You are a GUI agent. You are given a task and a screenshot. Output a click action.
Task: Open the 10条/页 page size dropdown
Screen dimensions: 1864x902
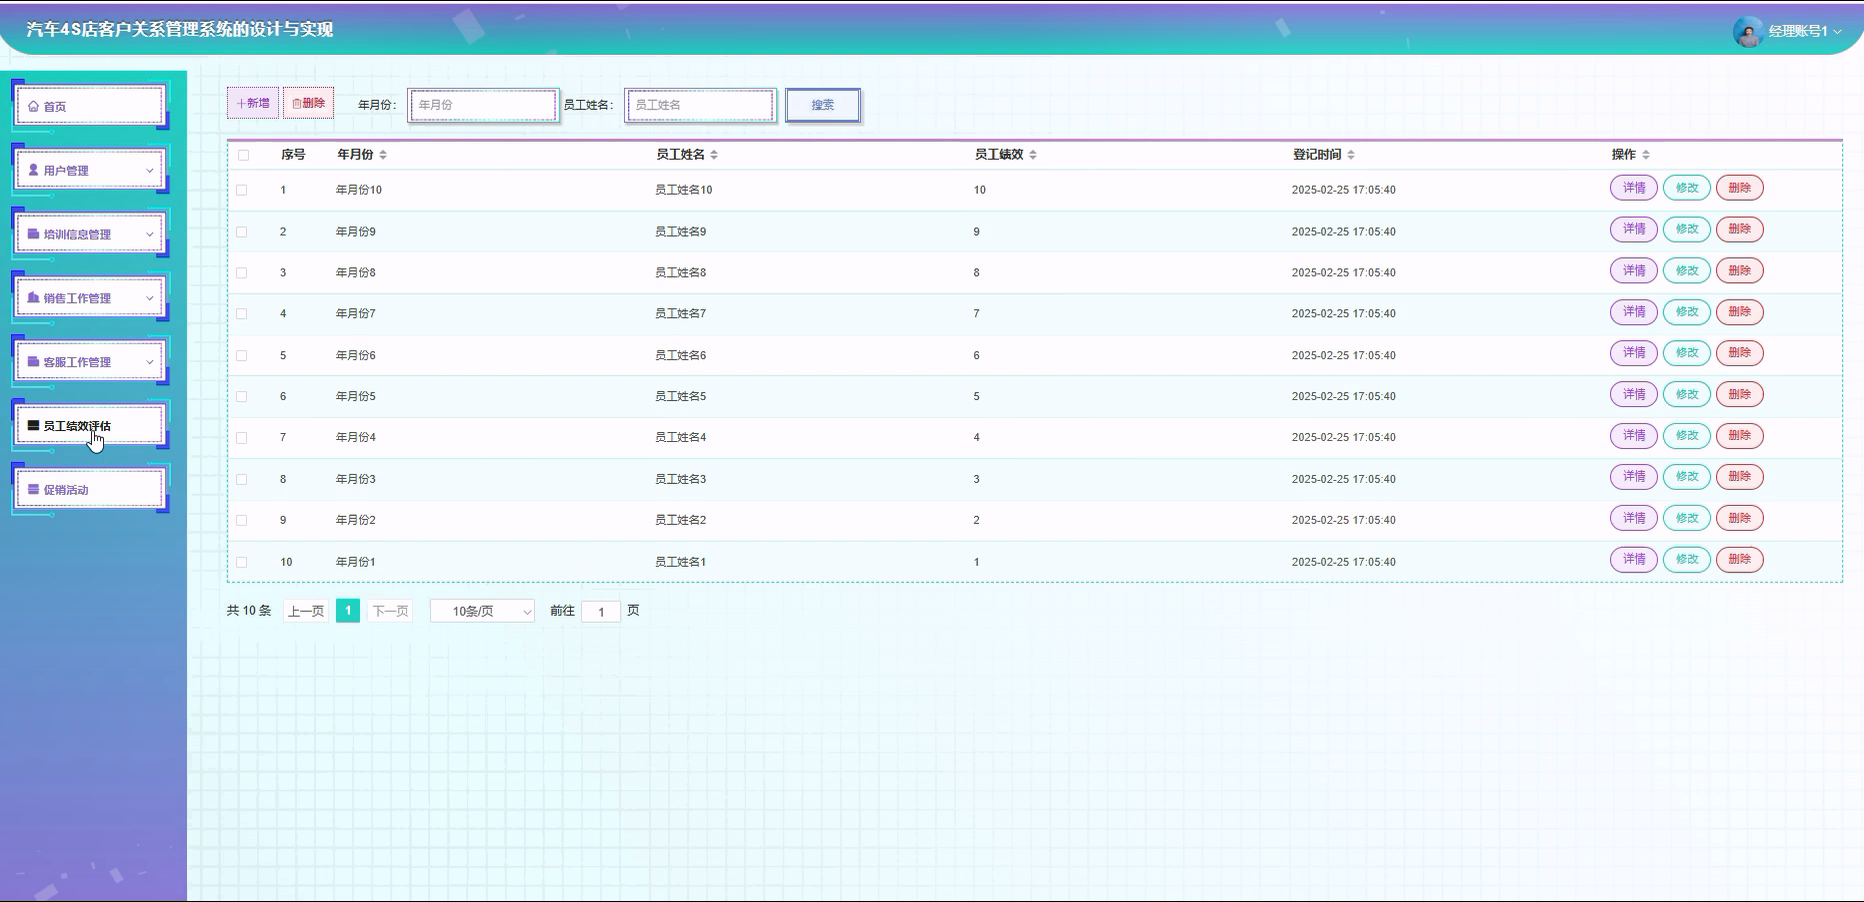click(482, 611)
